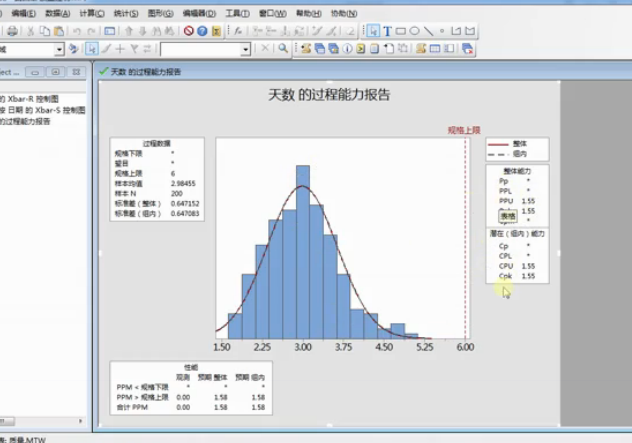
Task: Click the 规格上限 red label
Action: point(464,130)
